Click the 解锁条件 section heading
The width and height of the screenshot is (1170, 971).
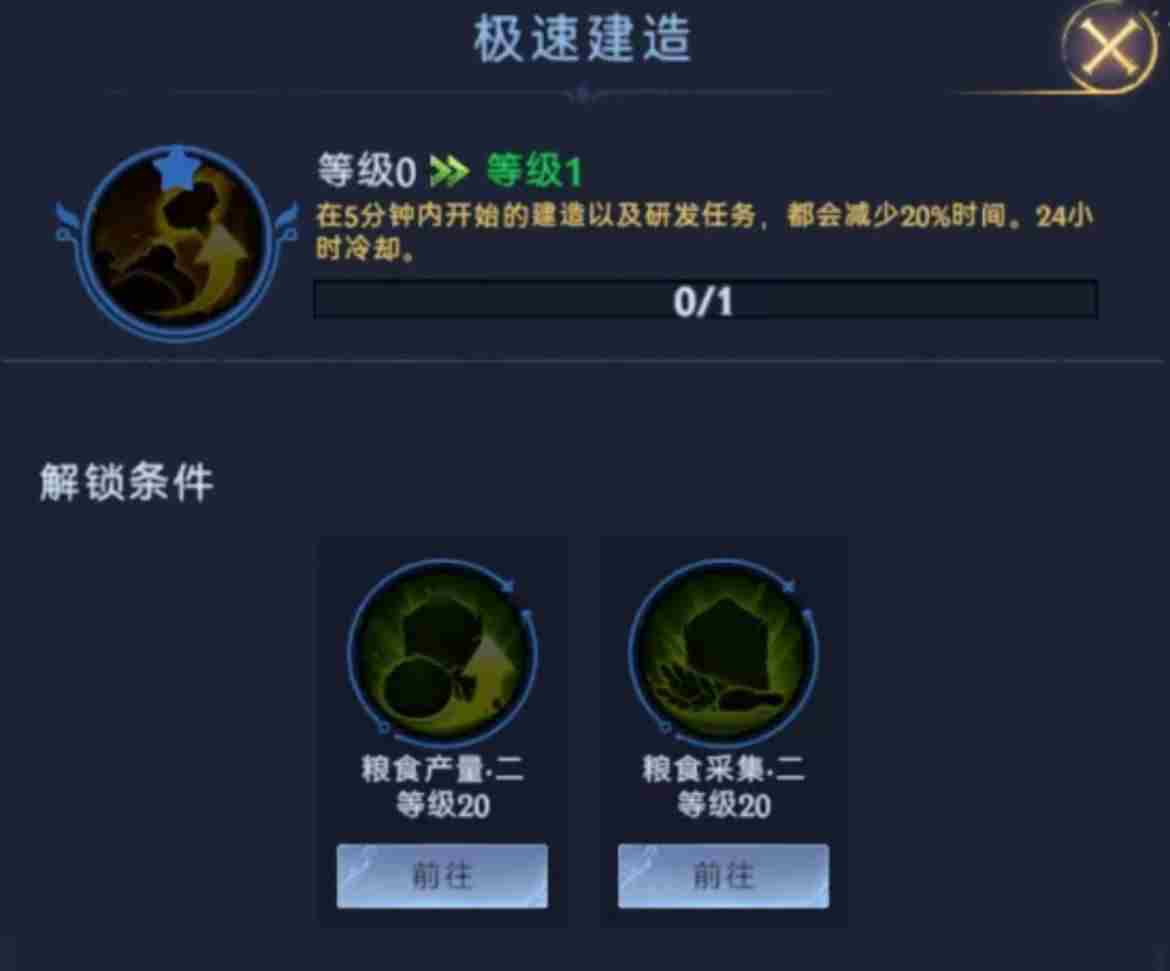126,482
